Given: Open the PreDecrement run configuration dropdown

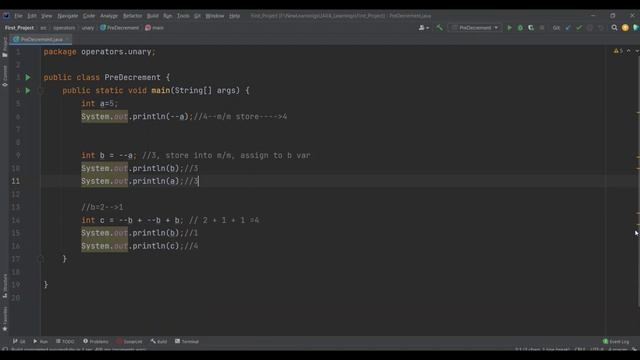Looking at the screenshot, I should click(475, 28).
